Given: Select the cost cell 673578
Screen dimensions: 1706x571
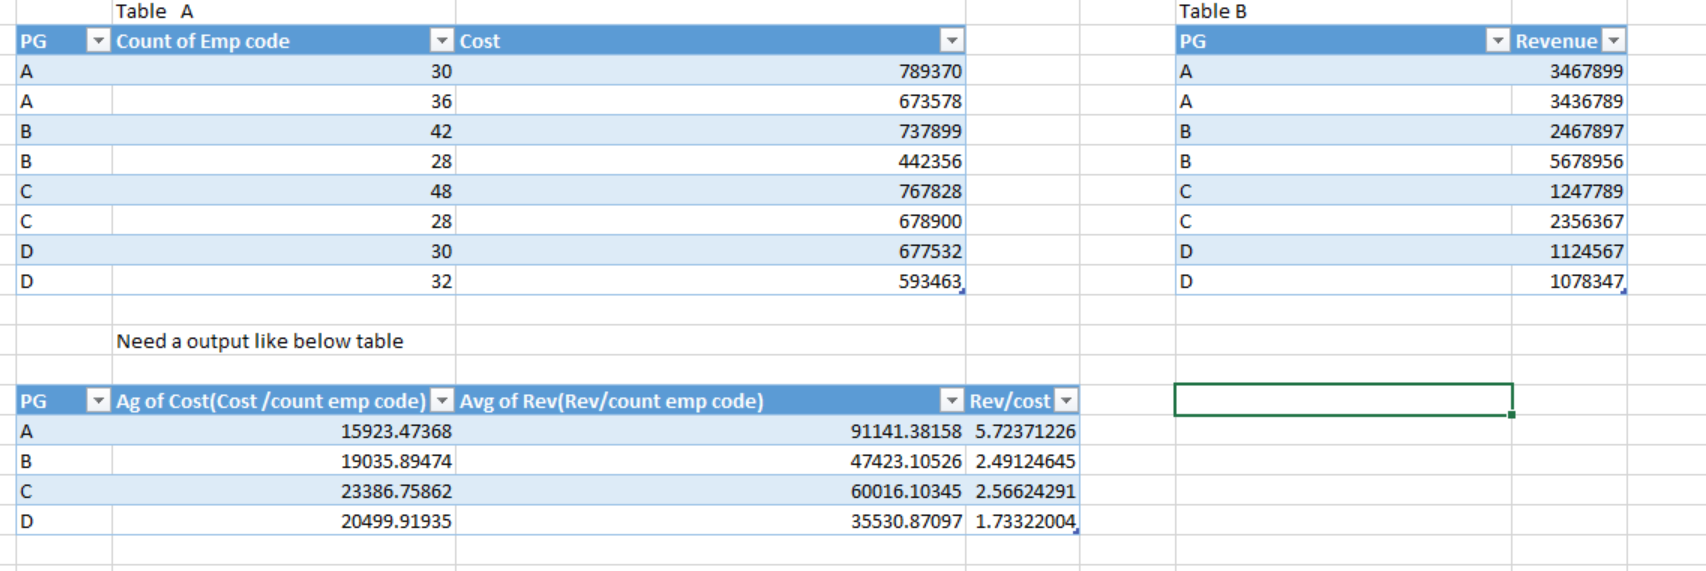Looking at the screenshot, I should point(711,101).
